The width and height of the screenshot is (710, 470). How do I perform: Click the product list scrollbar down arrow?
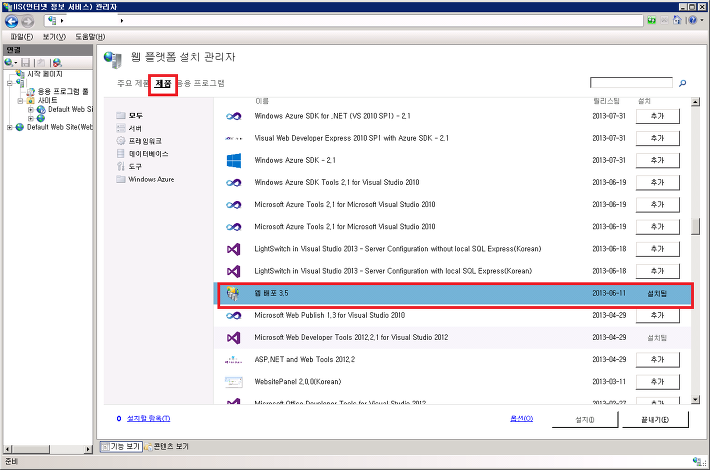(696, 400)
